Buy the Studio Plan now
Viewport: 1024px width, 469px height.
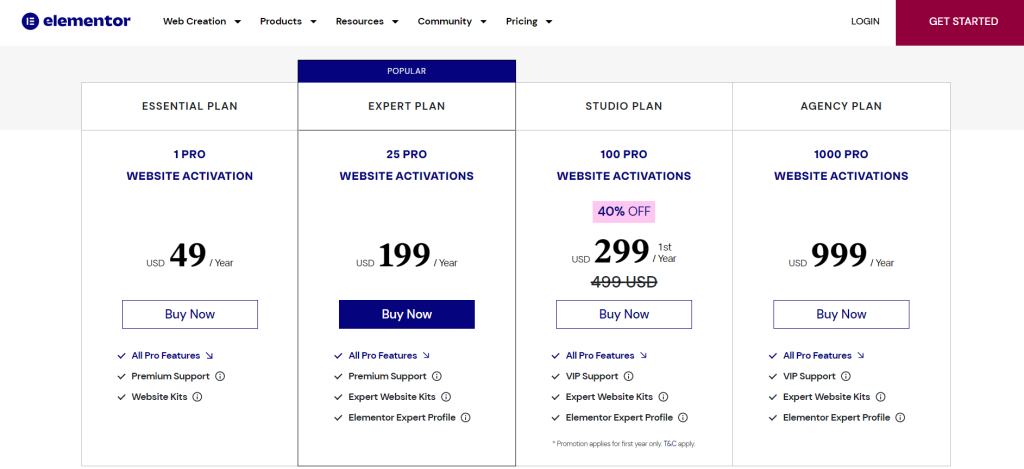(x=624, y=314)
